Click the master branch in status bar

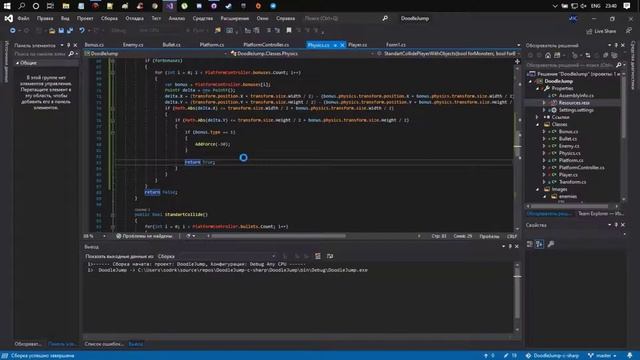[x=602, y=356]
